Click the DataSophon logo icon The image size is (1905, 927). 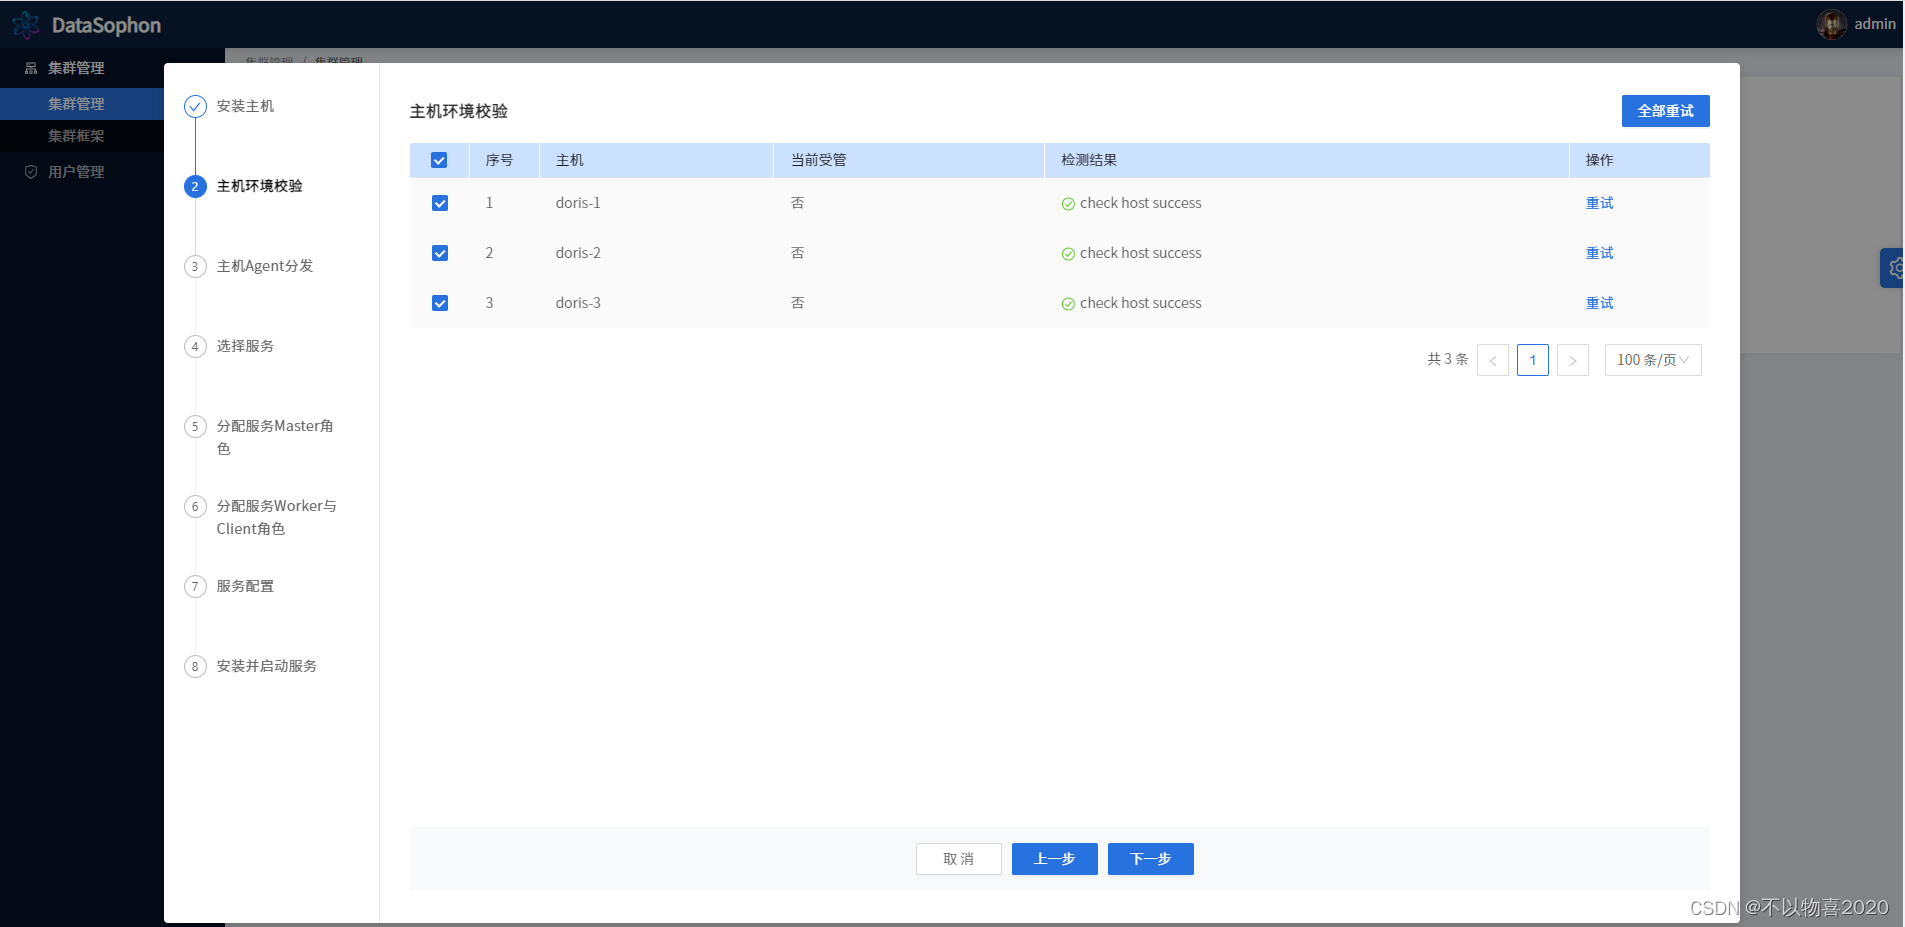26,25
